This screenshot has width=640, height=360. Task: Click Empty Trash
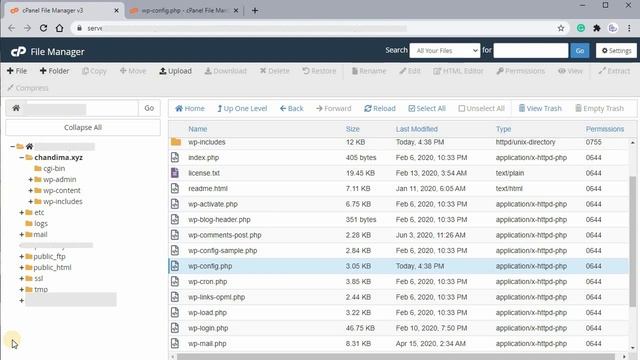599,108
